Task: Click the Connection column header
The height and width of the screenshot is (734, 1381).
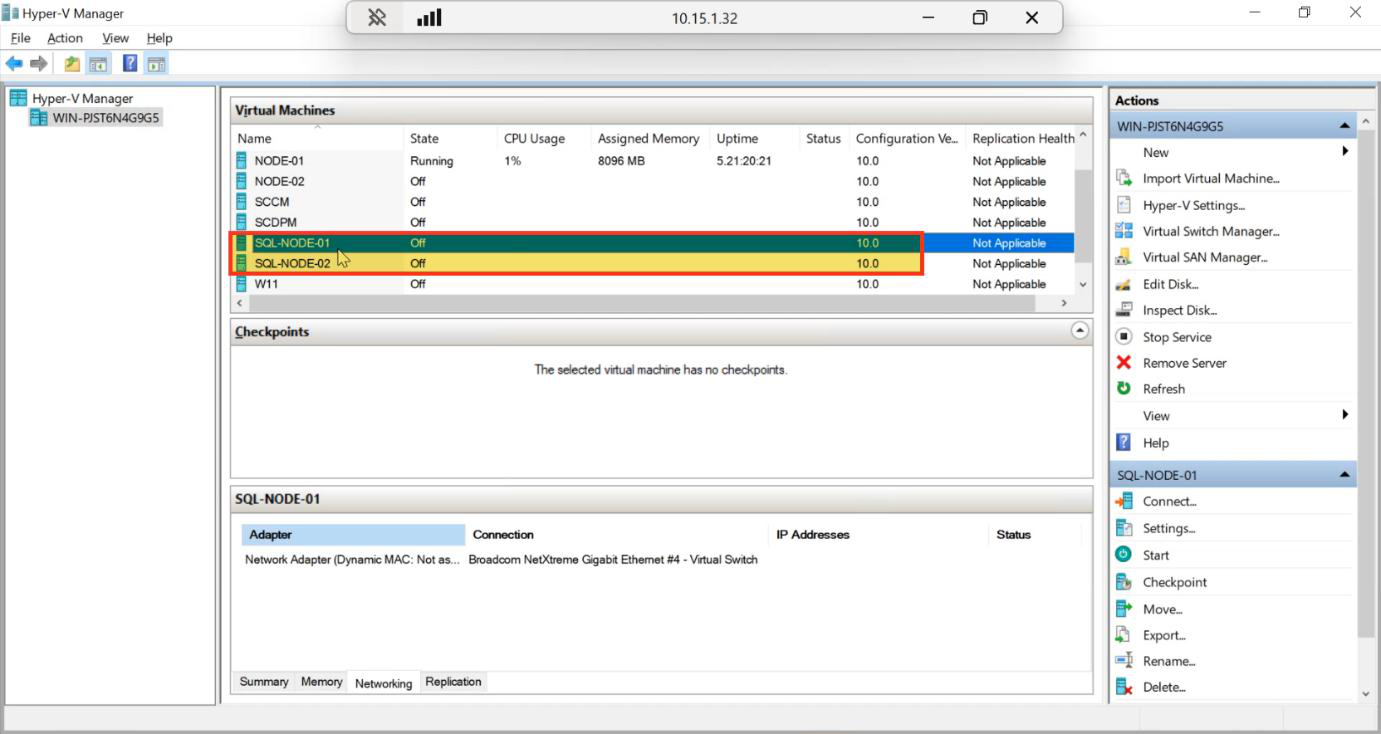Action: click(x=617, y=535)
